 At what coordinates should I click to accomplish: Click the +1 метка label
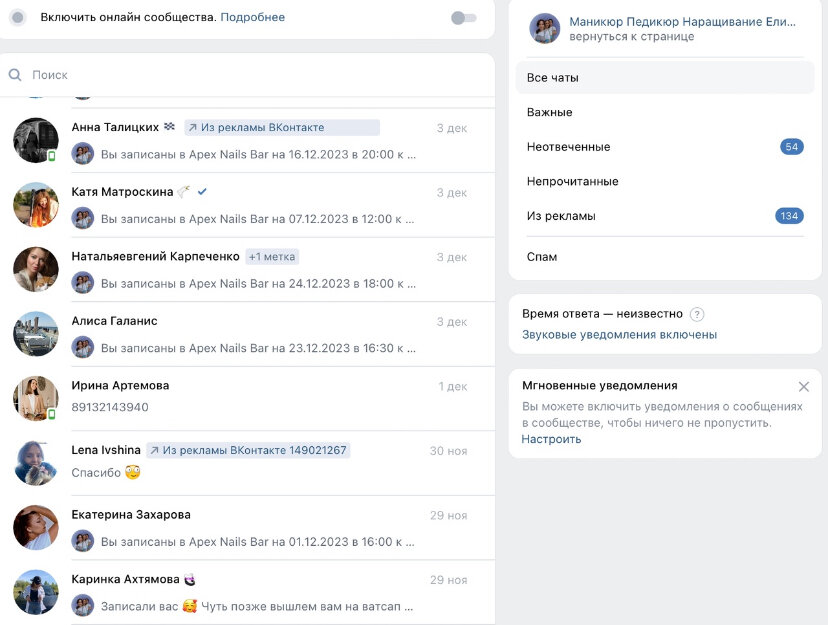pyautogui.click(x=272, y=257)
